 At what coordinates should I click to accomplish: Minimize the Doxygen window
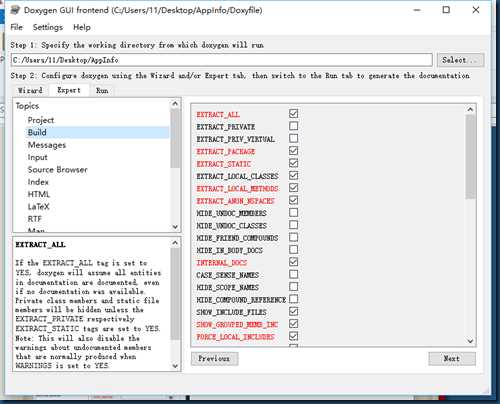417,10
